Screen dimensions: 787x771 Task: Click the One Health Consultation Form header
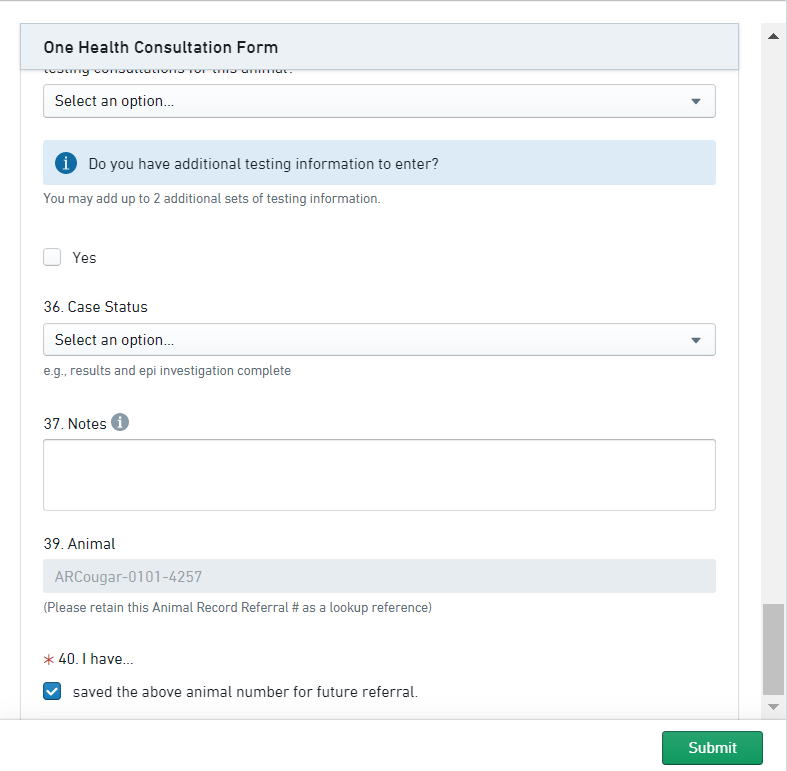pos(161,47)
